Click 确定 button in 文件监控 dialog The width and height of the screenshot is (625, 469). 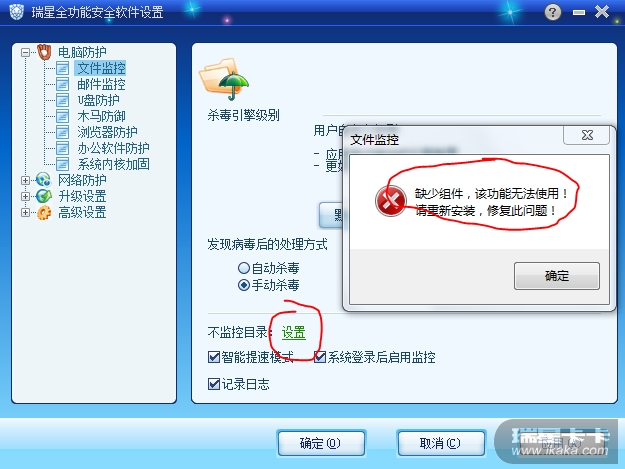click(x=556, y=276)
